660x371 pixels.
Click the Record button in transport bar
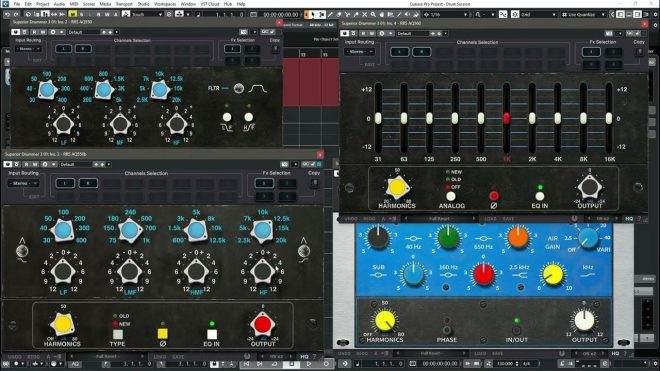(x=326, y=363)
